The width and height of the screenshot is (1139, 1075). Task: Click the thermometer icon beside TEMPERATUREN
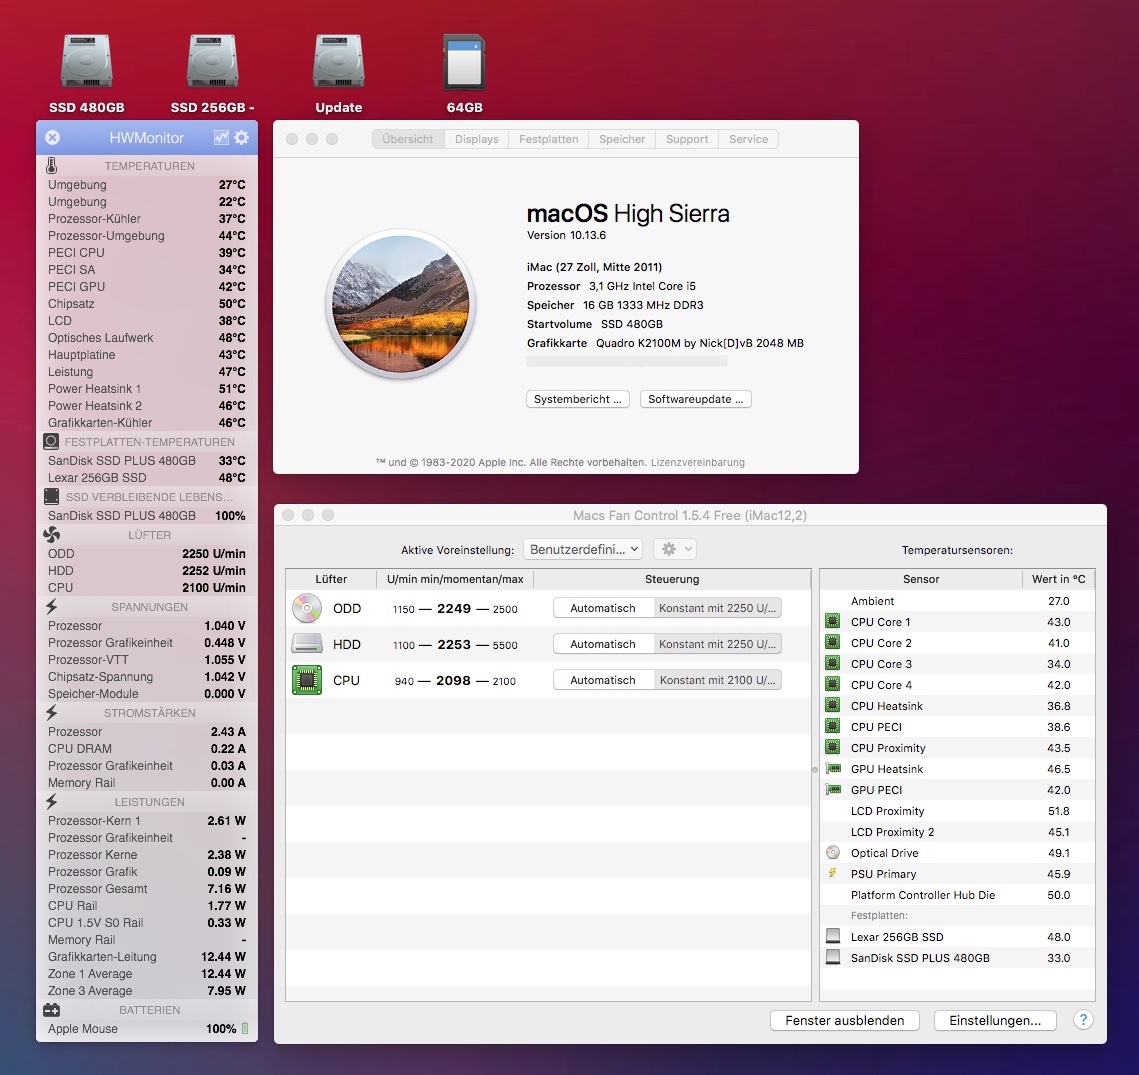[52, 166]
